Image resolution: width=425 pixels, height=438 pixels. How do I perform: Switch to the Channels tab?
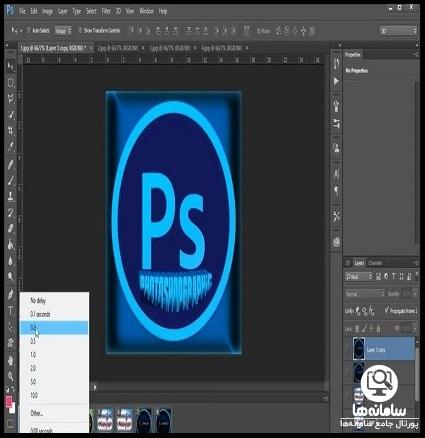375,263
